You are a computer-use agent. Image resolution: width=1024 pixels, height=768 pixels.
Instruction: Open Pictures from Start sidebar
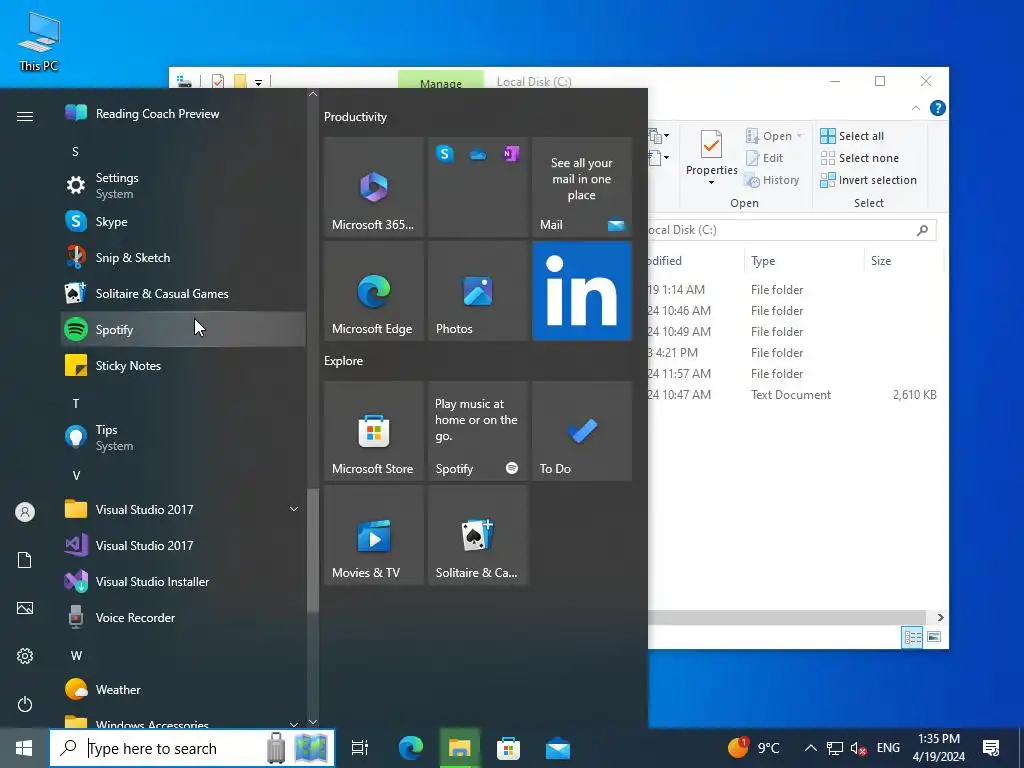click(25, 608)
